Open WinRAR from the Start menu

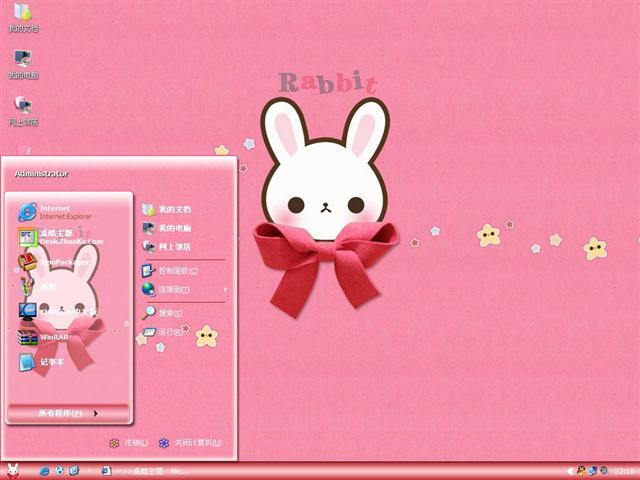[44, 337]
